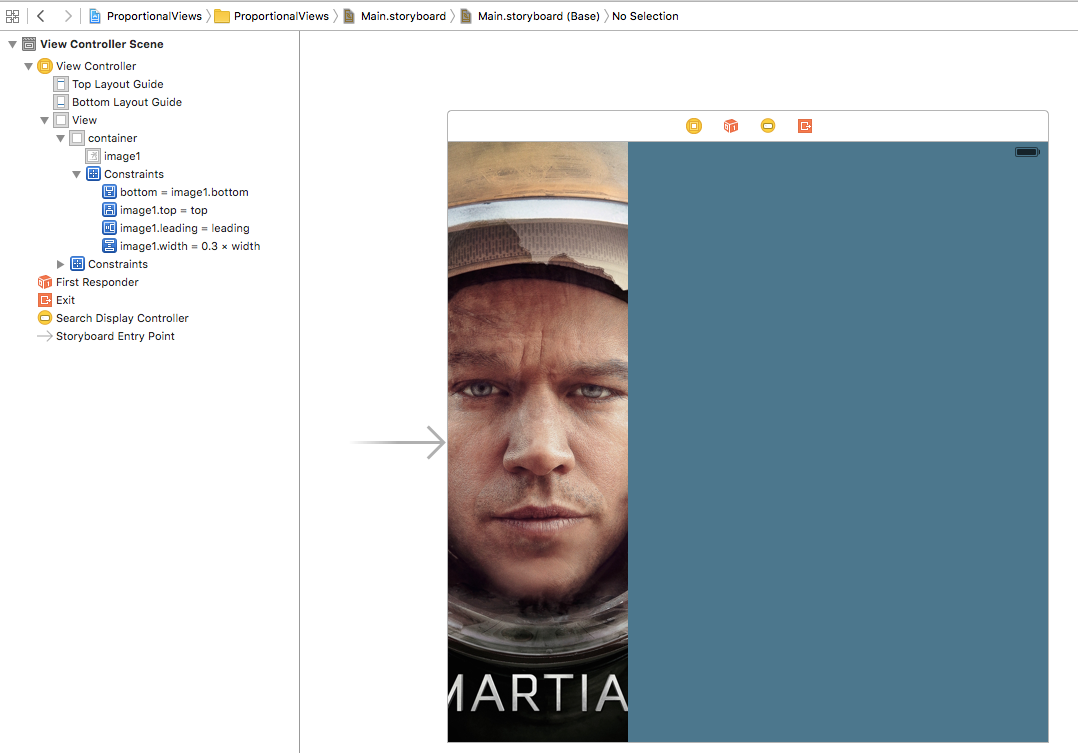Viewport: 1078px width, 753px height.
Task: Open the related items grid menu
Action: (x=12, y=16)
